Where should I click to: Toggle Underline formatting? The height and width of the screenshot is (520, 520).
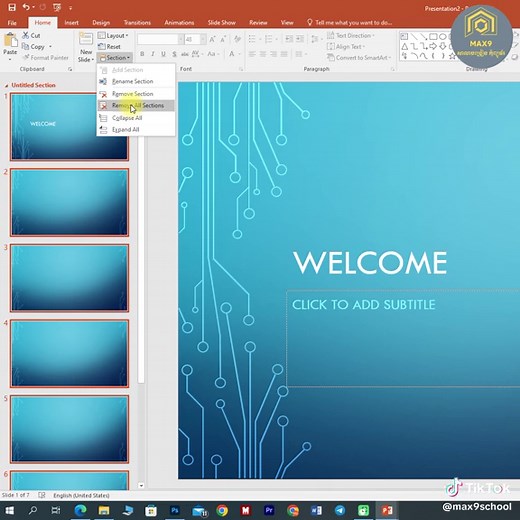point(163,54)
